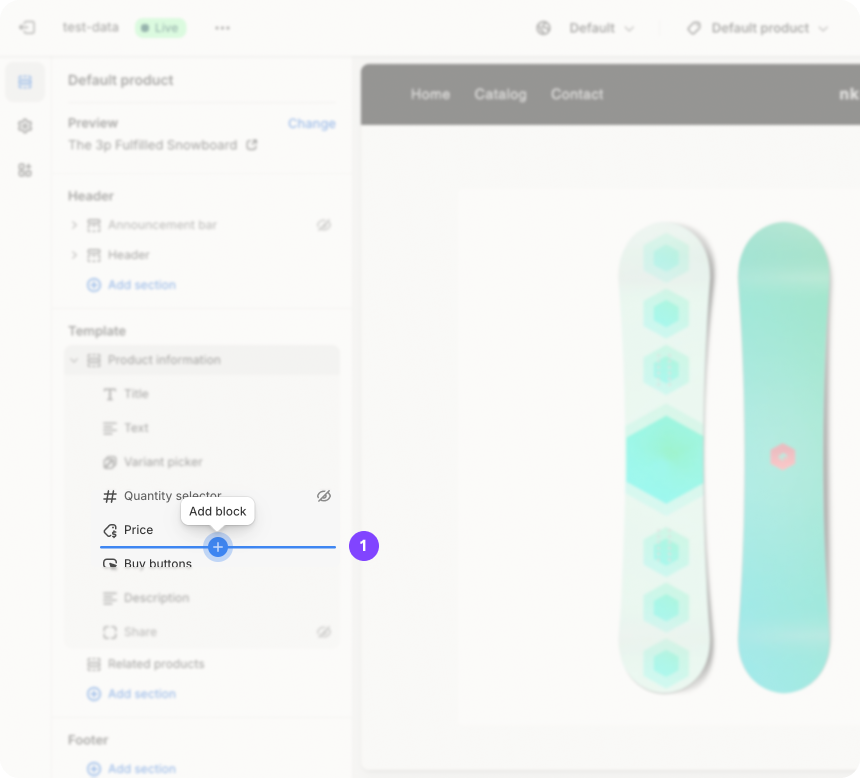The image size is (860, 778).
Task: Open preview product in new window icon
Action: click(252, 145)
